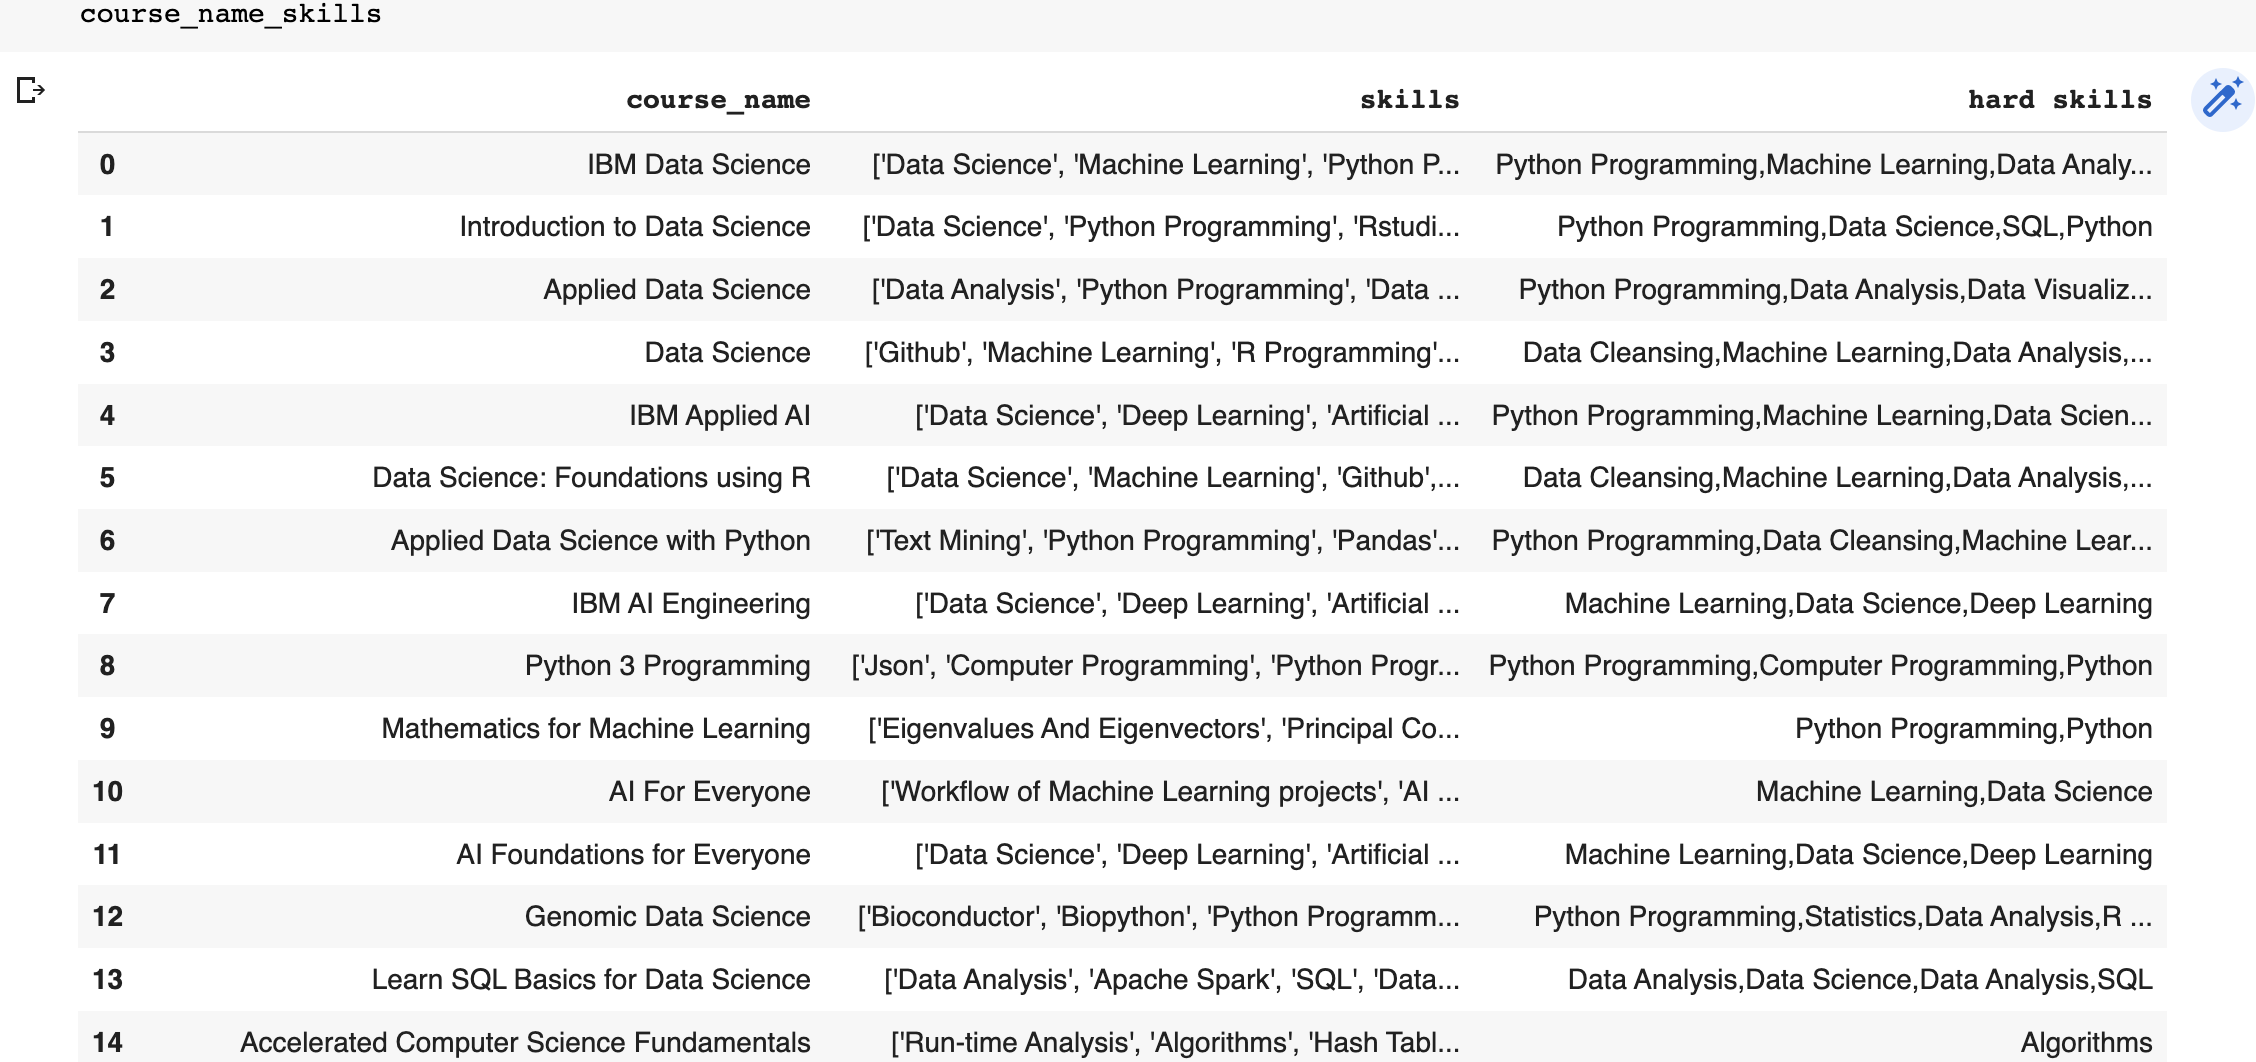Click the IBM Data Science course cell
The image size is (2256, 1062).
tap(698, 164)
